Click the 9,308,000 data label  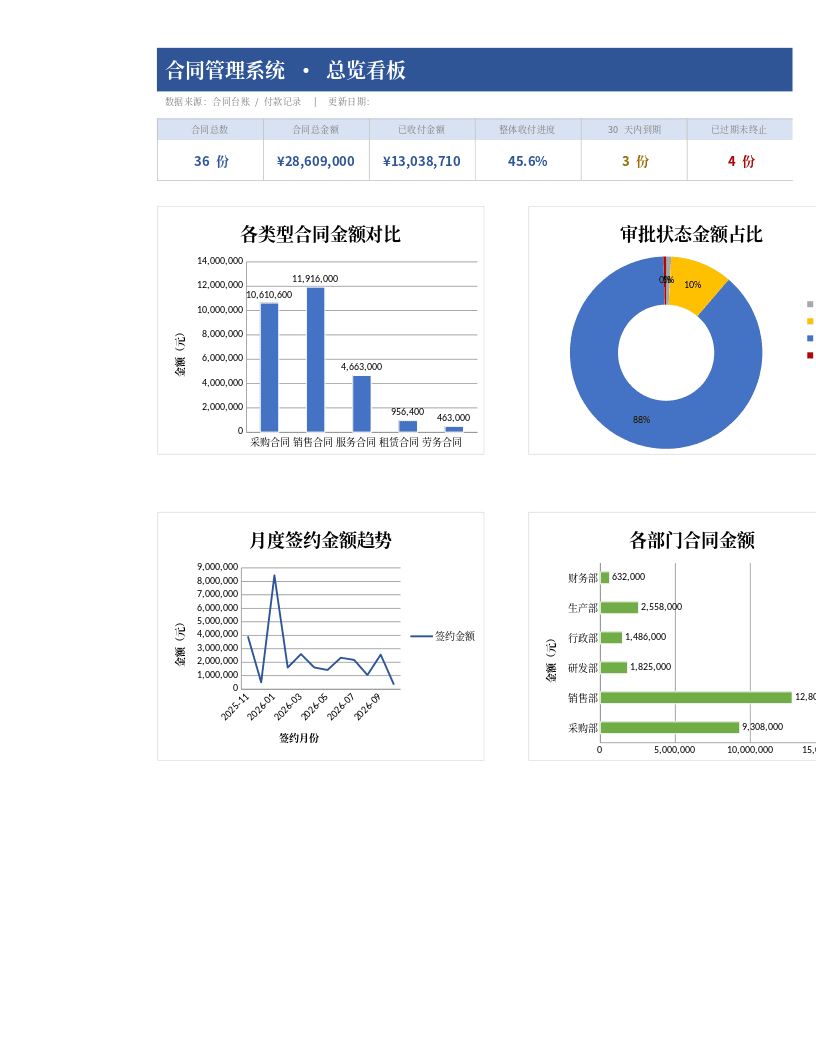pos(762,727)
